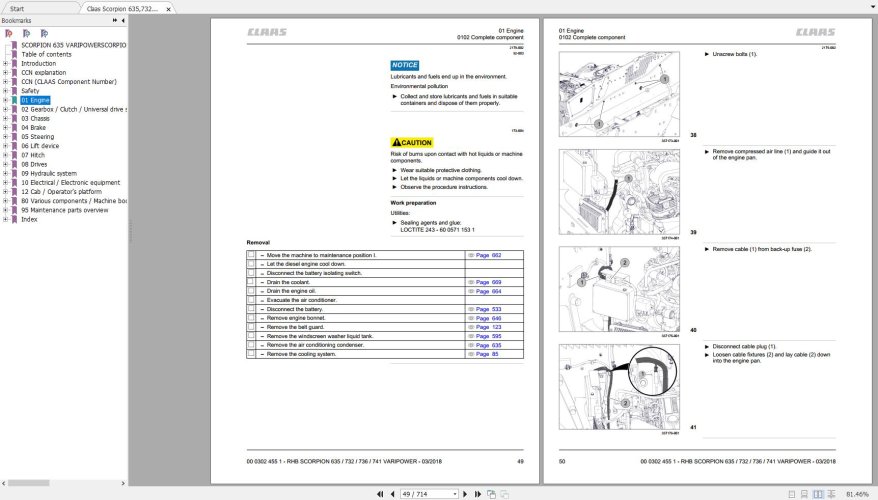Expand the CCN explanation bookmark
The image size is (878, 500).
click(6, 72)
